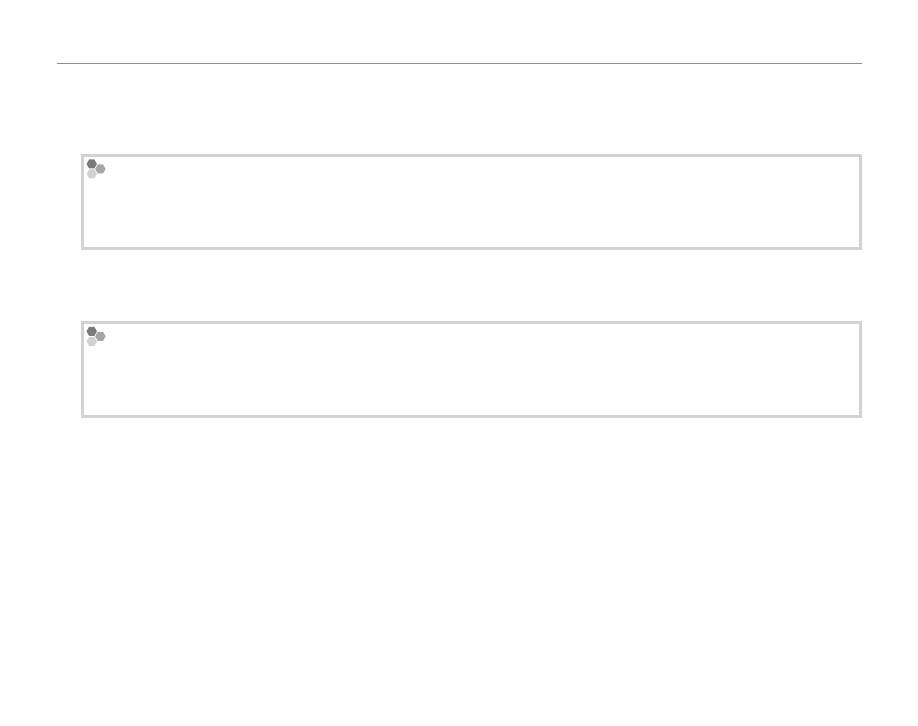This screenshot has height=726, width=918.
Task: Click the hexagon cluster icon in the upper box
Action: coord(95,168)
